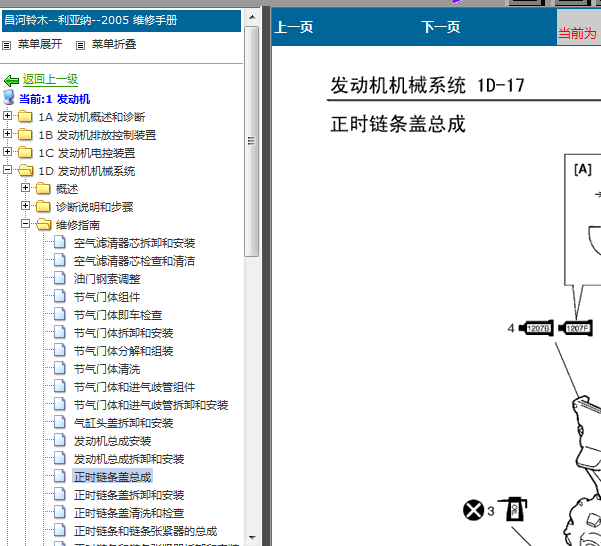Open 发动机总成拆卸和安装 page
601x546 pixels.
[129, 459]
